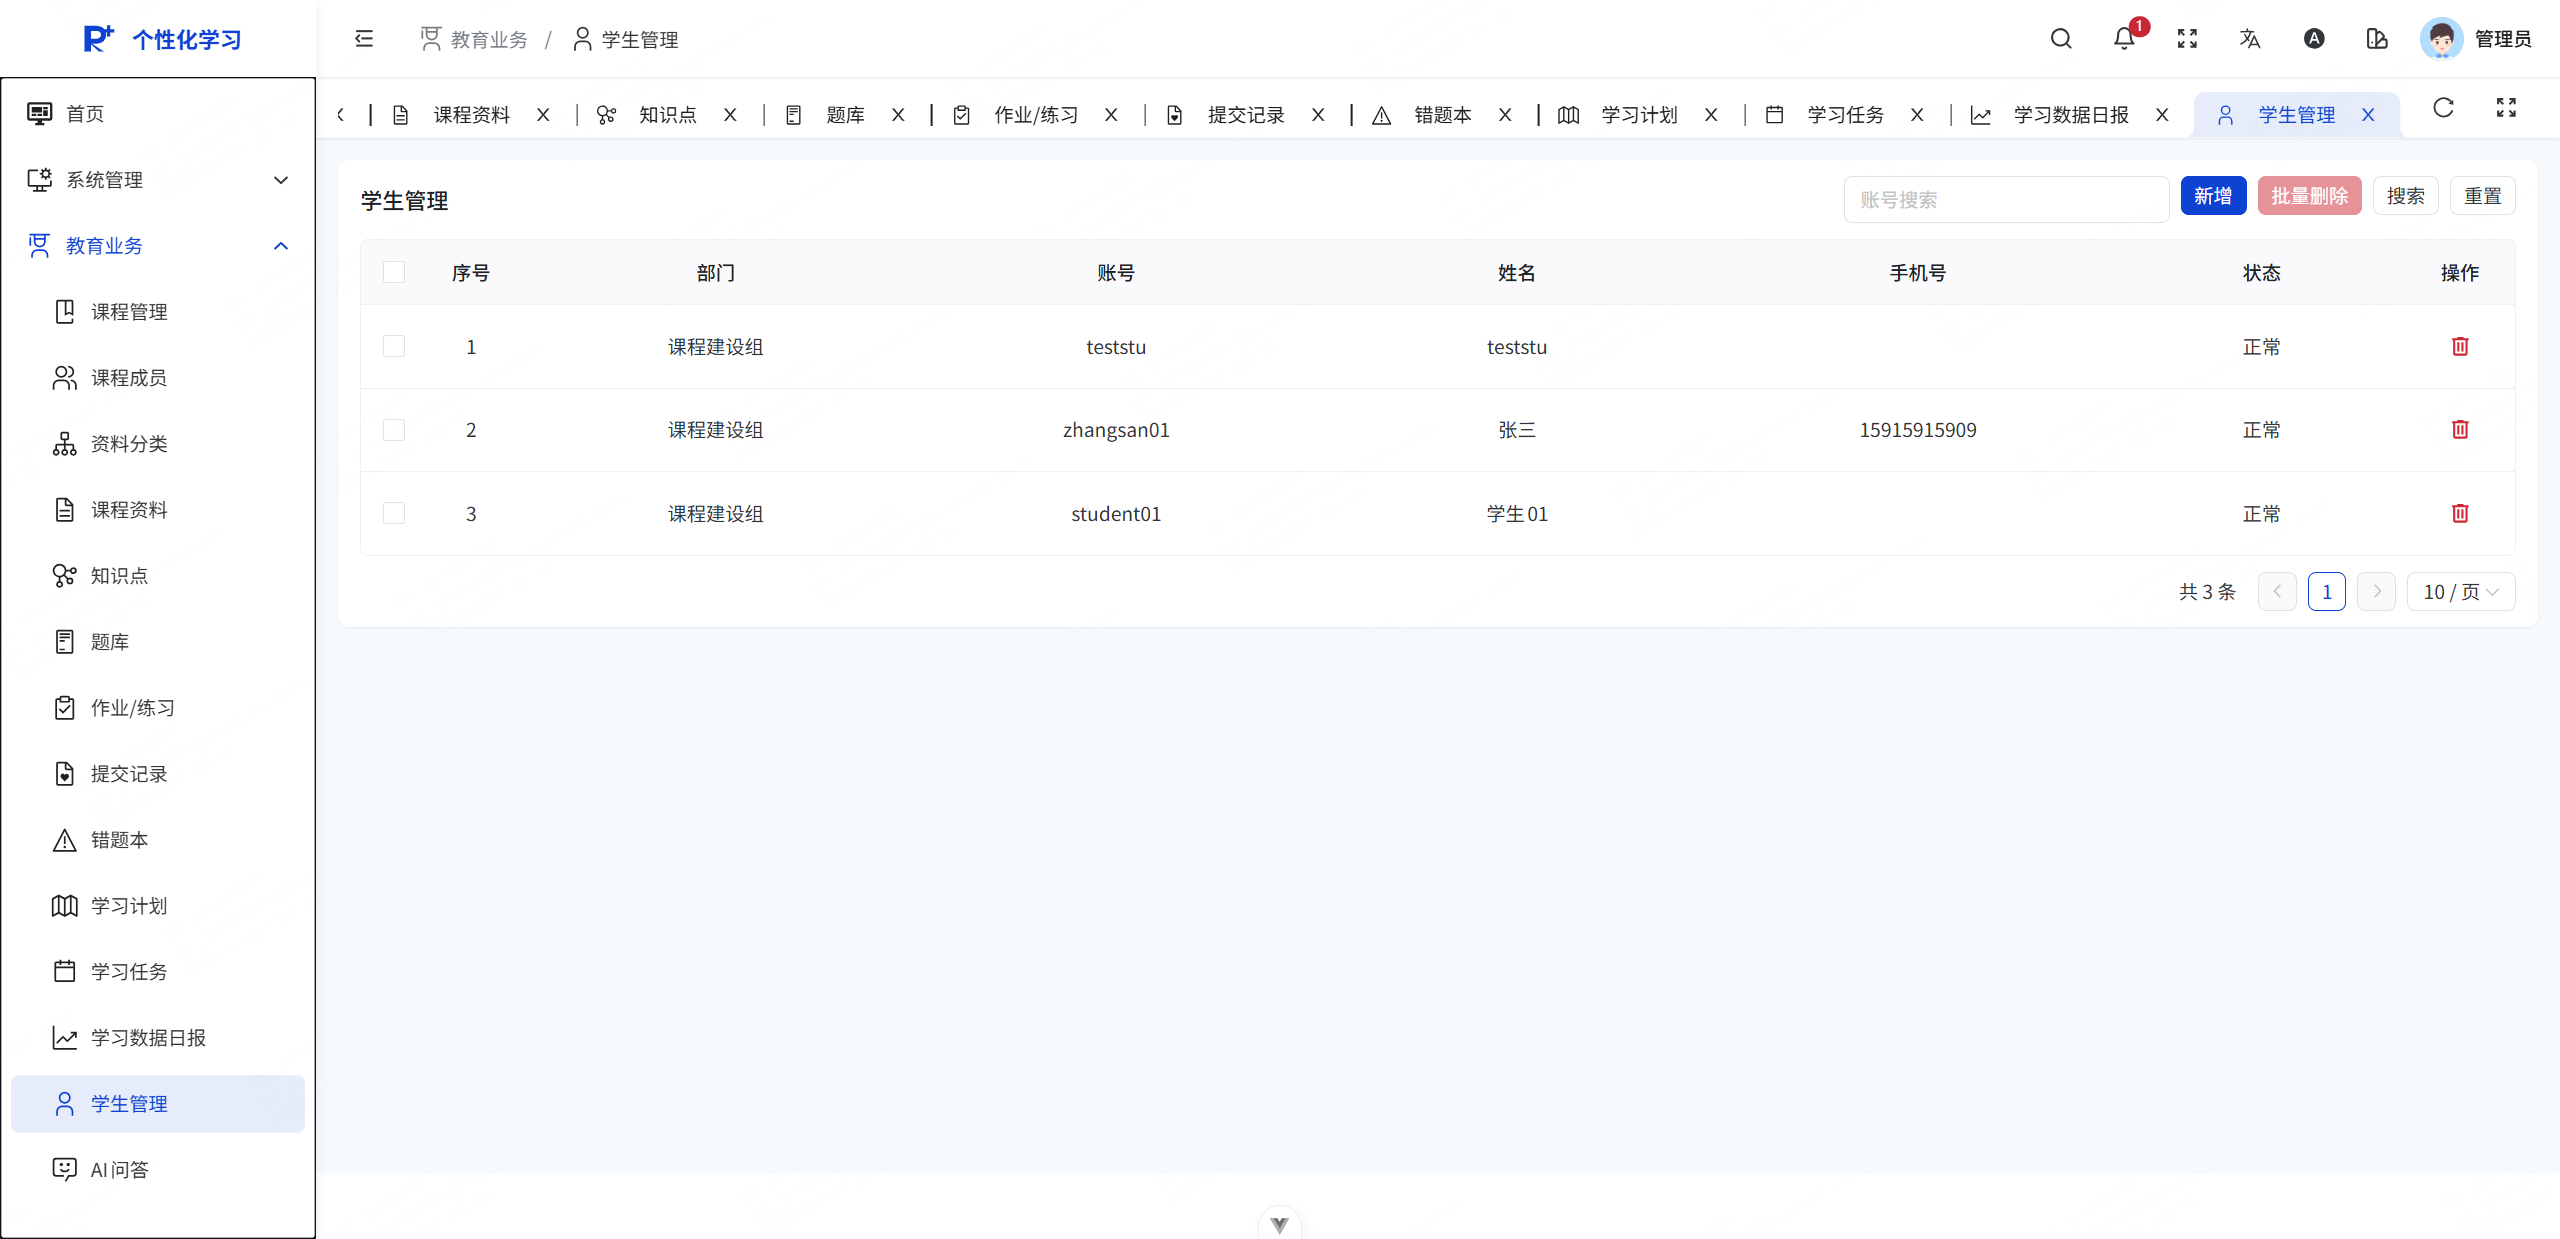Click the refresh icon beside the tabs

2443,108
